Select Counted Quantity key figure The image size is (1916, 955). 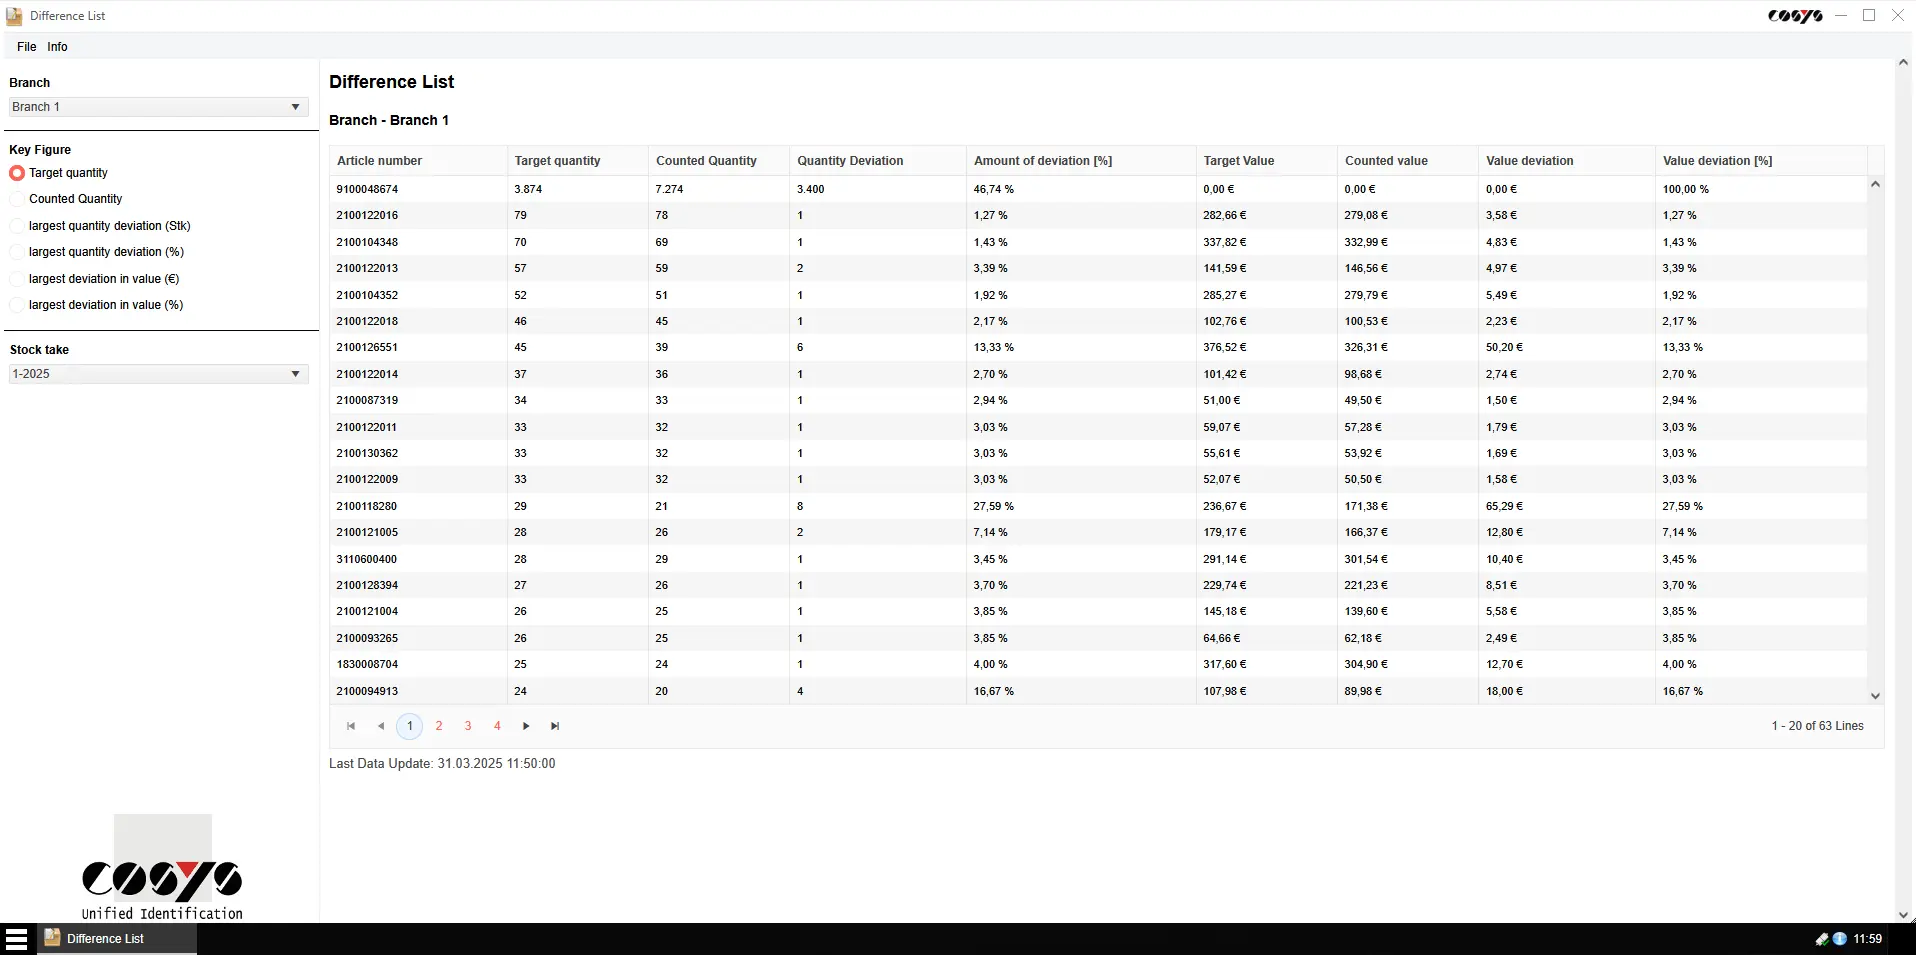(17, 199)
